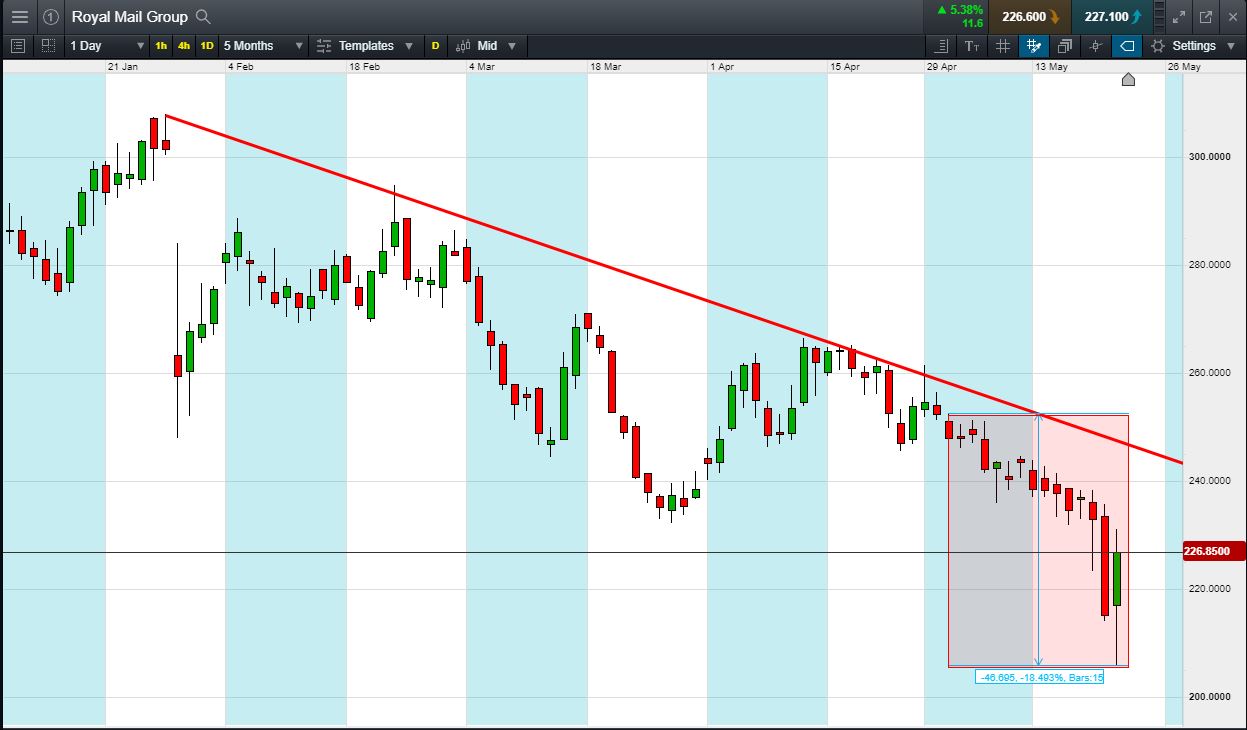Expand the 5 Months range dropdown
This screenshot has height=730, width=1247.
(x=263, y=46)
